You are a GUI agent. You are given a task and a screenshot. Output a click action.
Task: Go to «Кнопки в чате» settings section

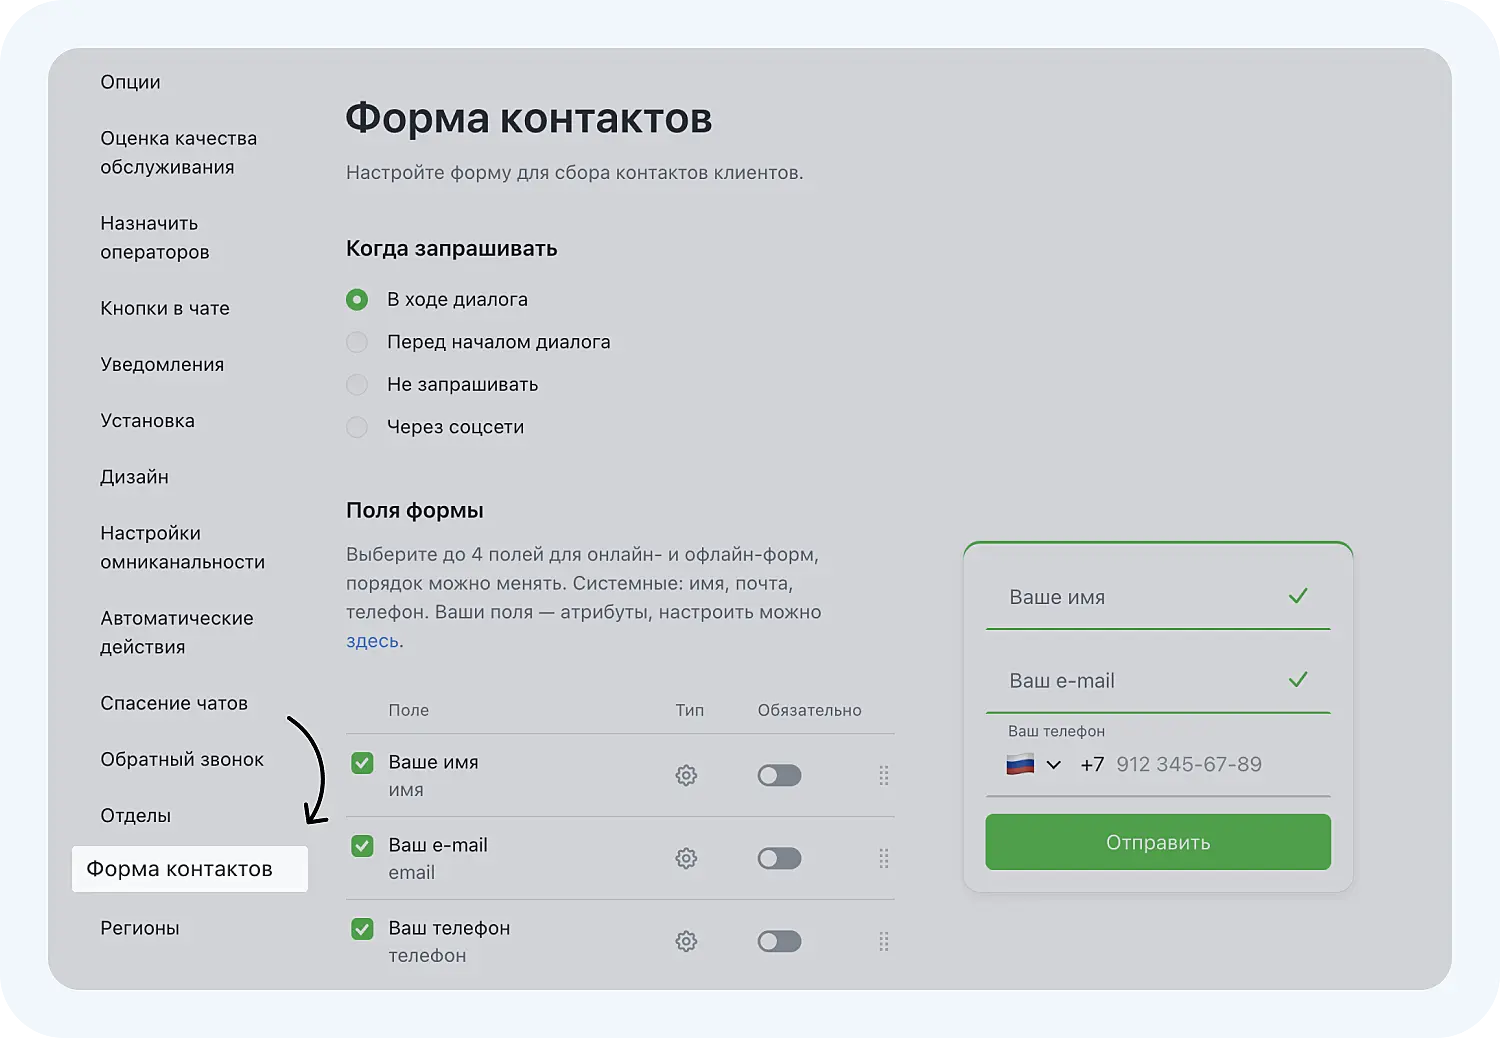(165, 308)
